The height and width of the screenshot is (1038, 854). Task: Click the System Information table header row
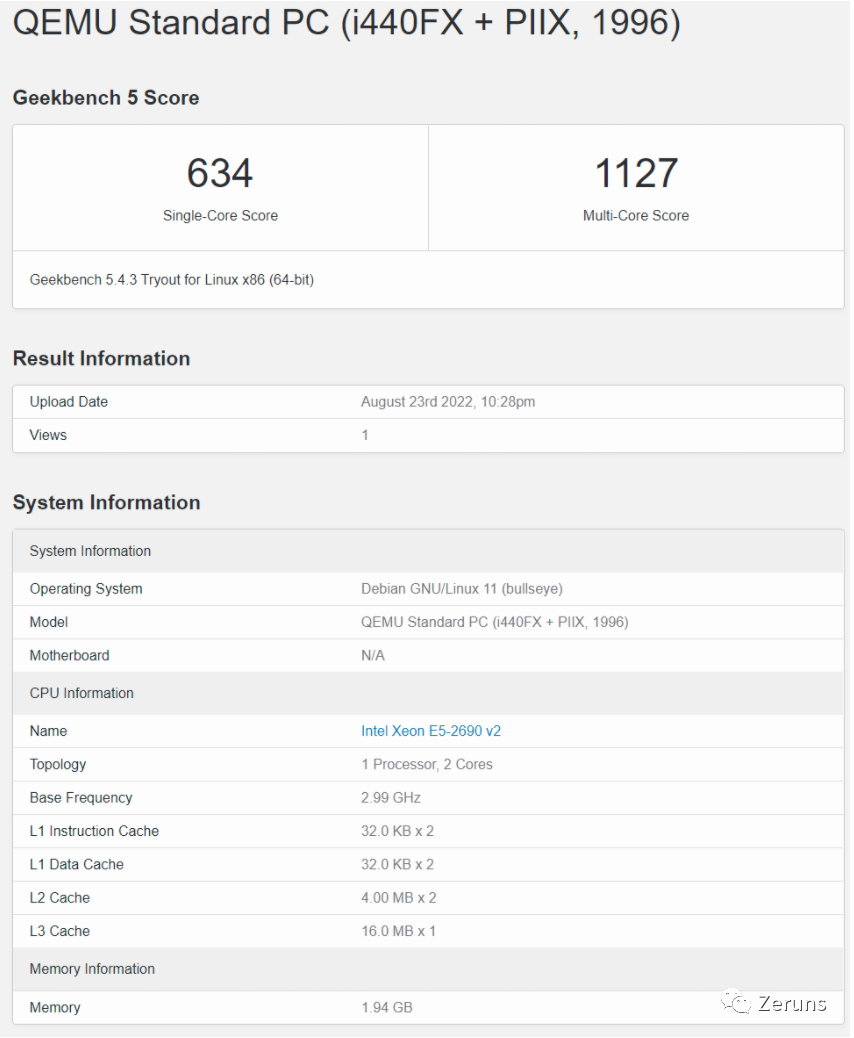[x=428, y=551]
